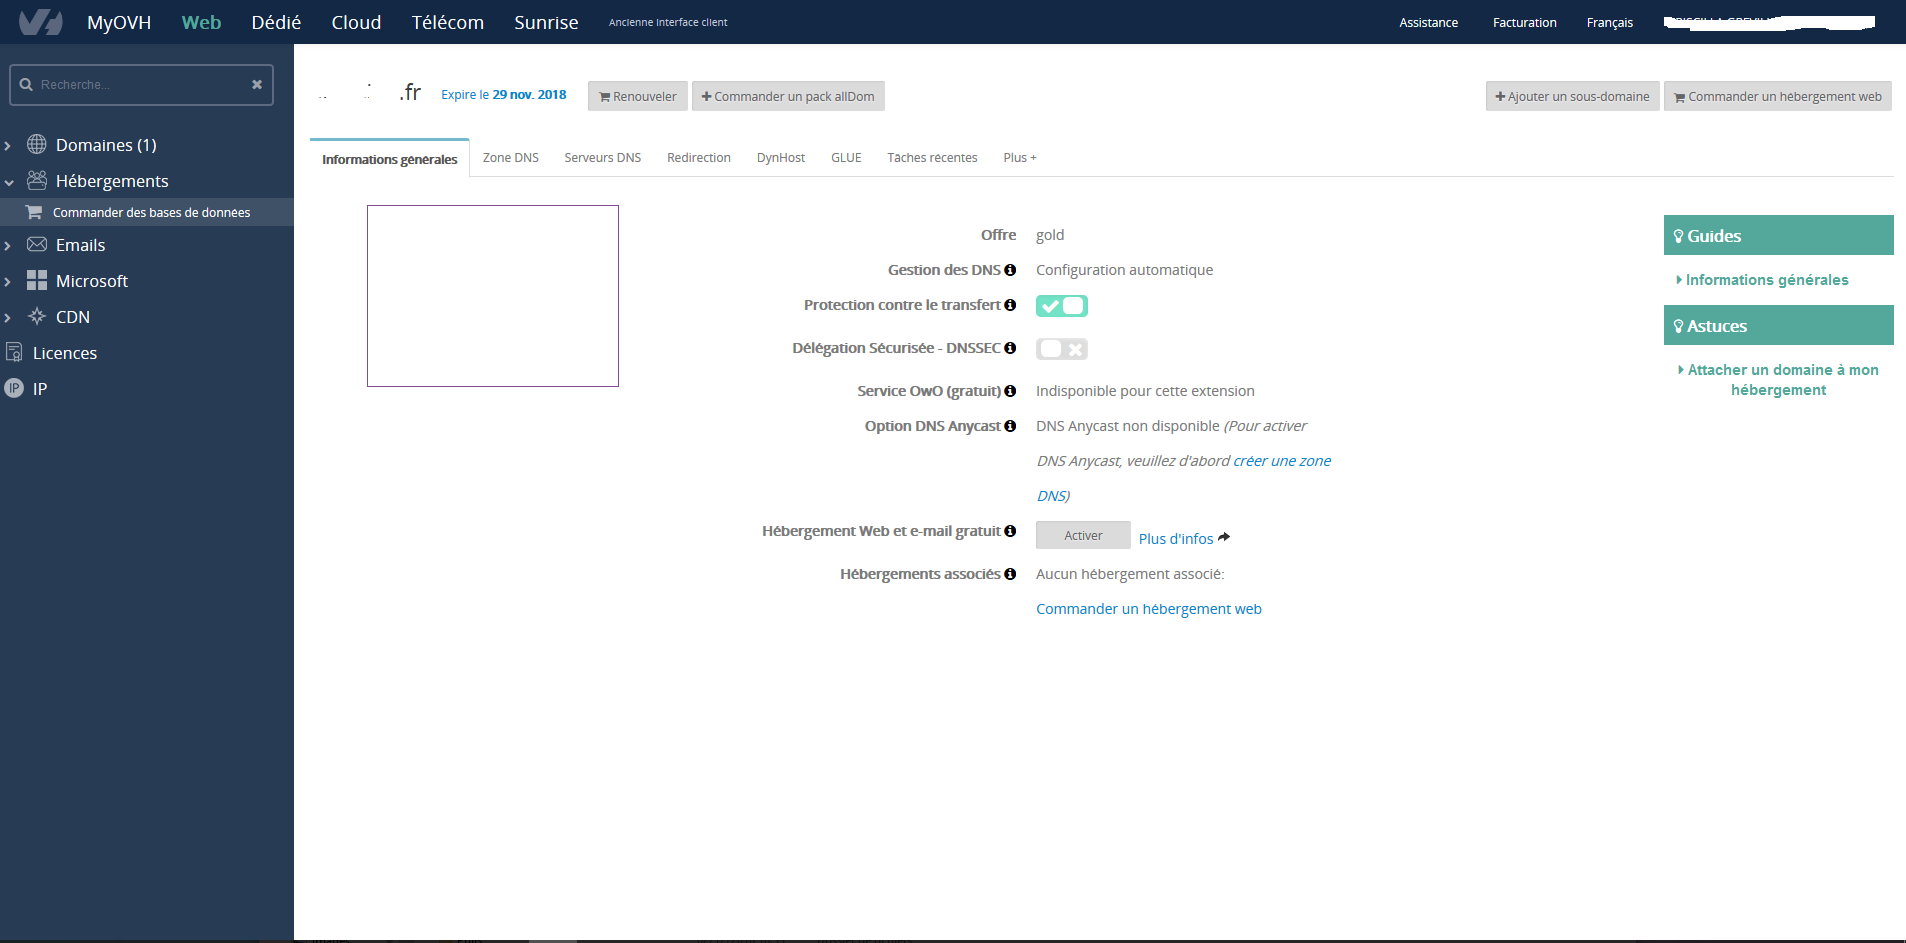Switch to the Serveurs DNS tab
The width and height of the screenshot is (1906, 943).
[x=602, y=158]
